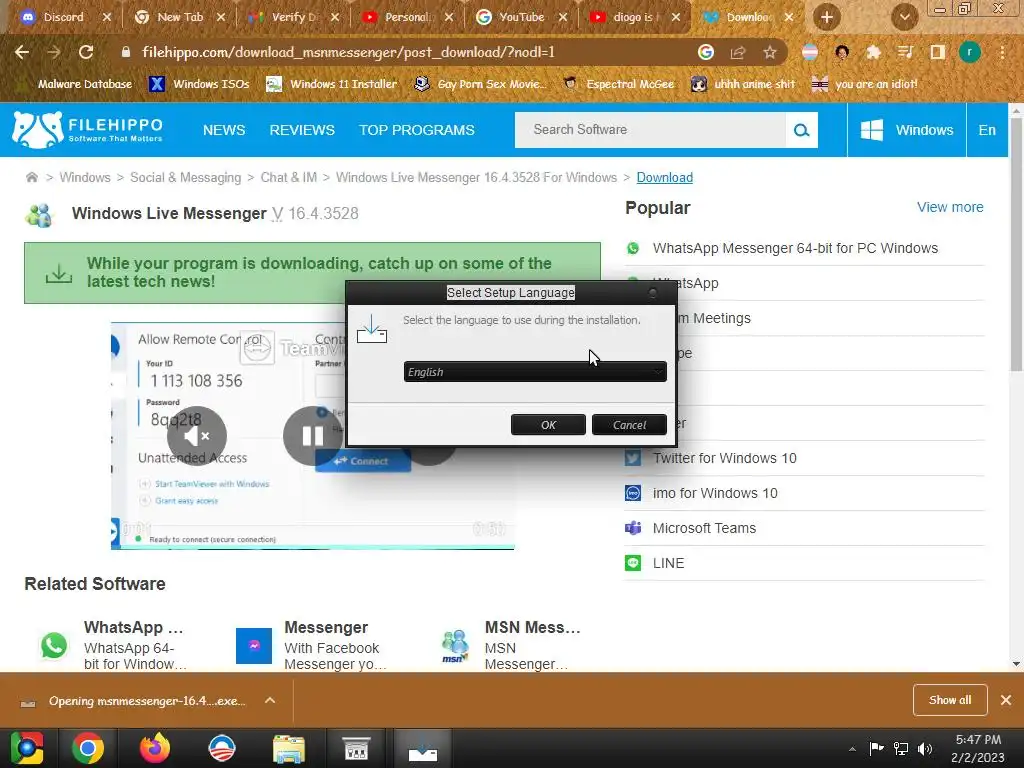Reload the FileHippo page
1024x768 pixels.
pyautogui.click(x=86, y=52)
